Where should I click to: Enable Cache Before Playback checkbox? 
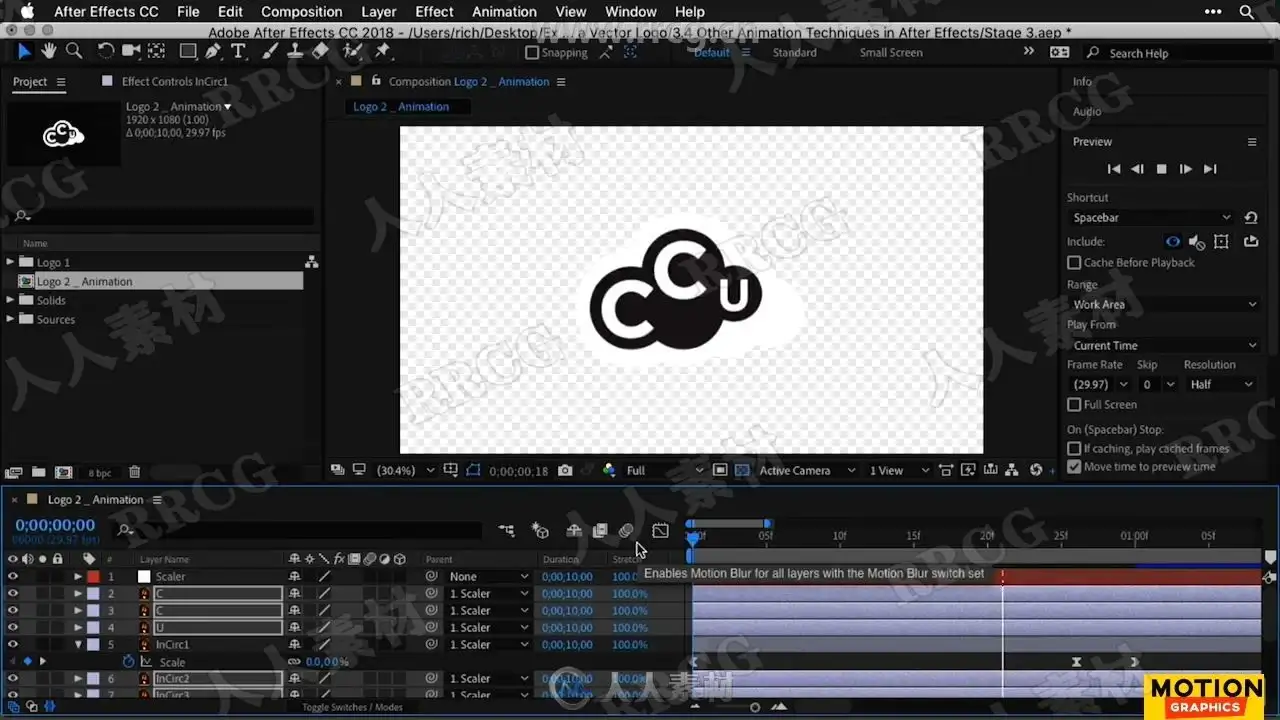(x=1074, y=262)
